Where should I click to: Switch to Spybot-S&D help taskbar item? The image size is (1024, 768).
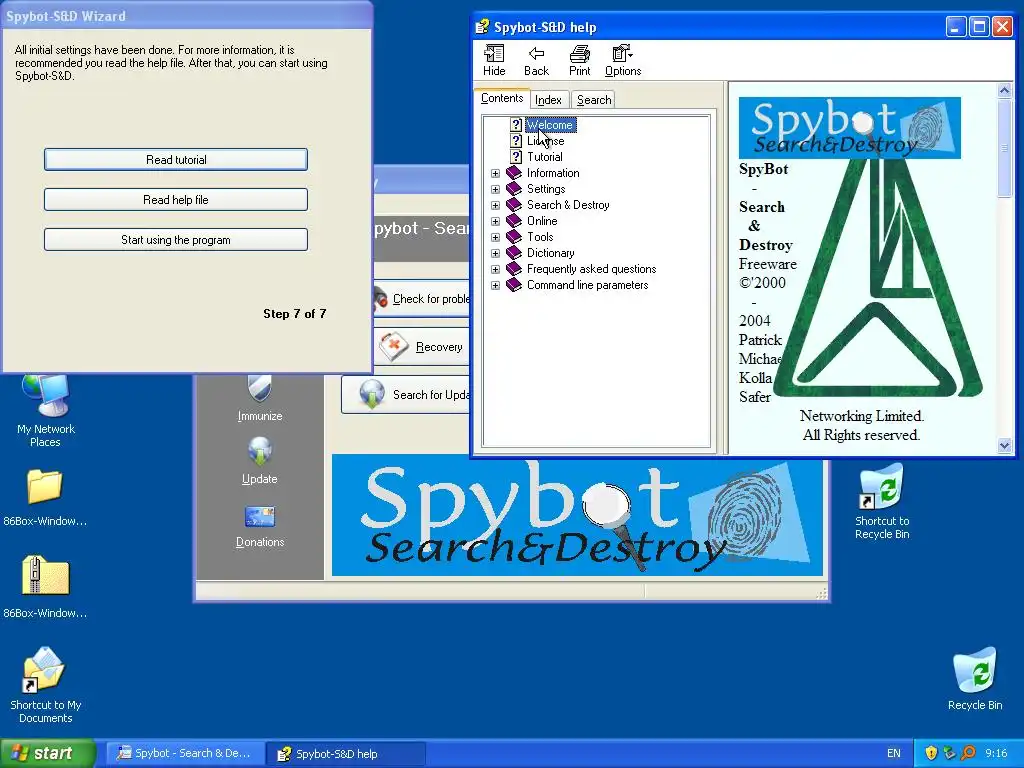coord(346,754)
